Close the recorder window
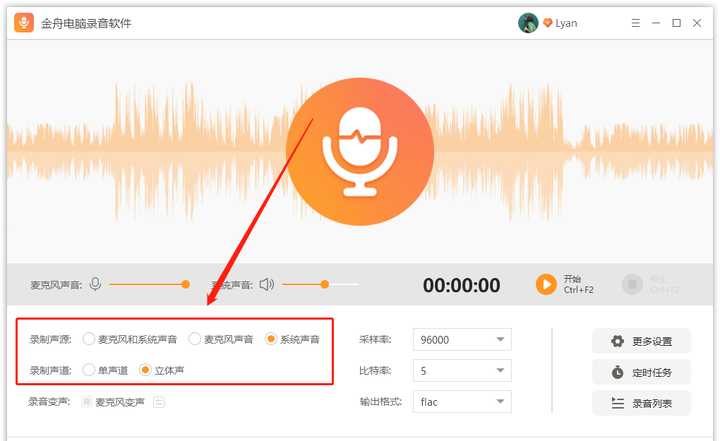This screenshot has height=441, width=720. click(x=697, y=23)
